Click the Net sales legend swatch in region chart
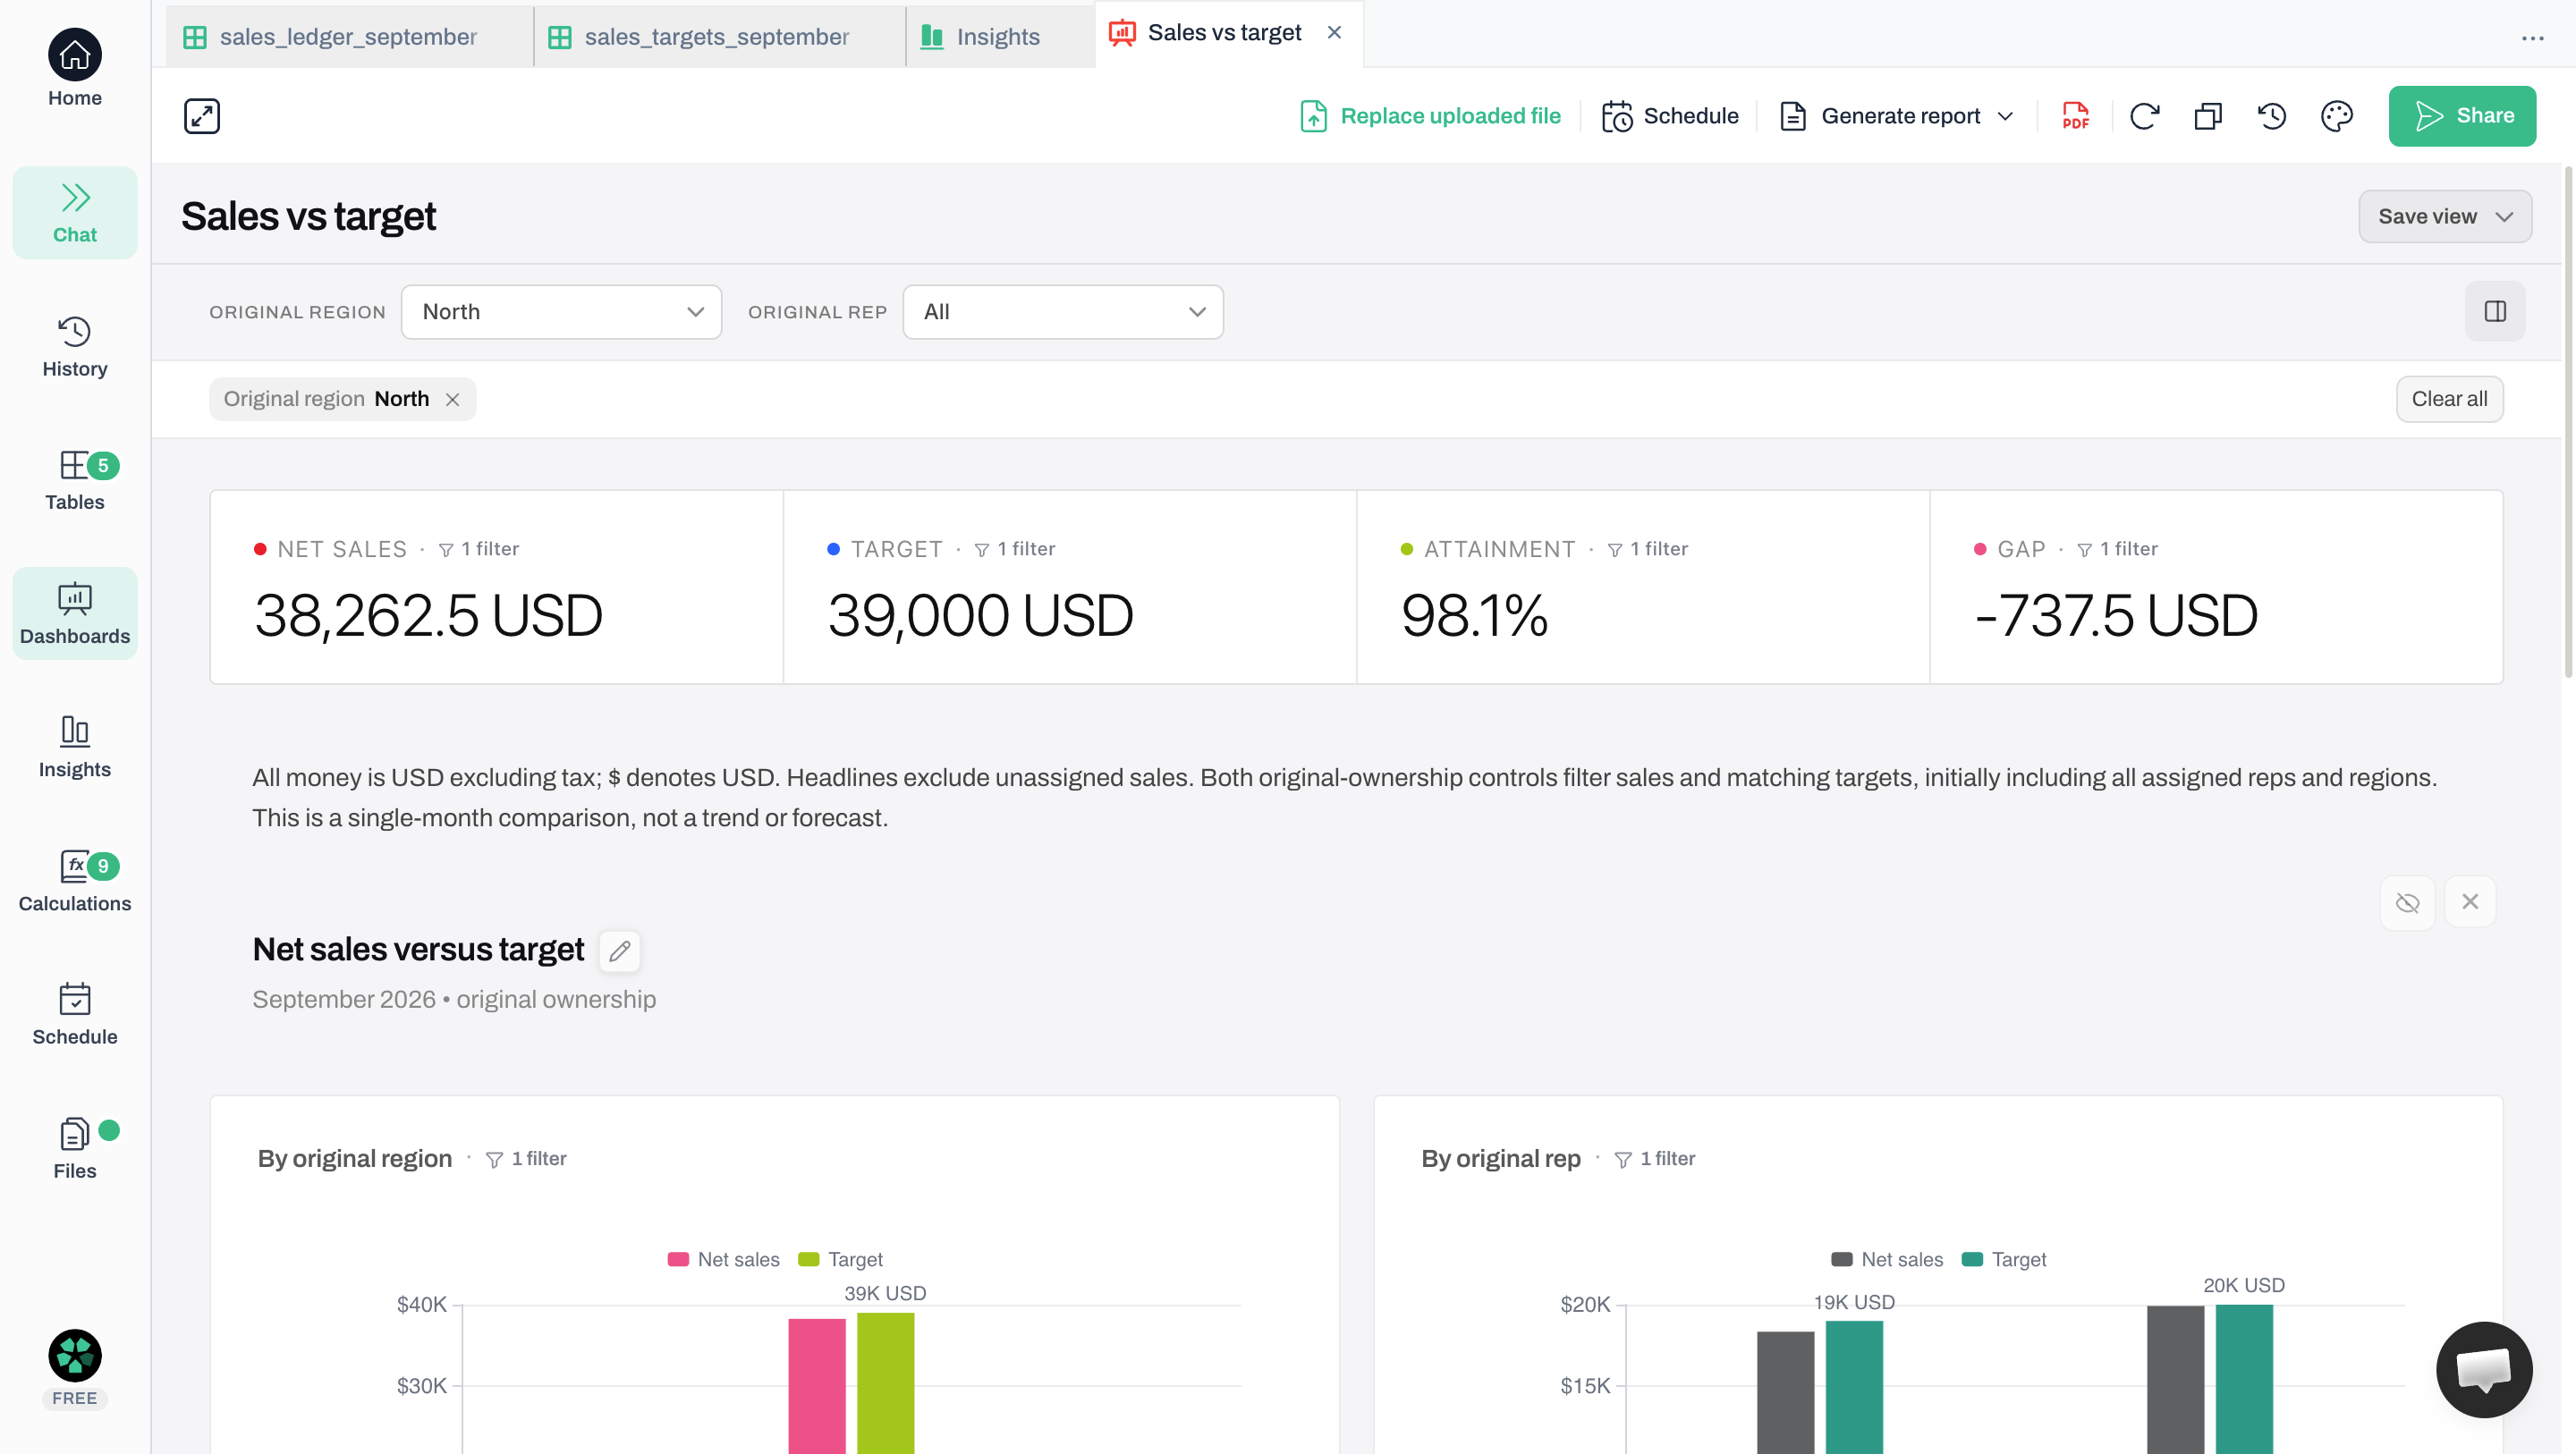The height and width of the screenshot is (1454, 2576). (x=678, y=1260)
